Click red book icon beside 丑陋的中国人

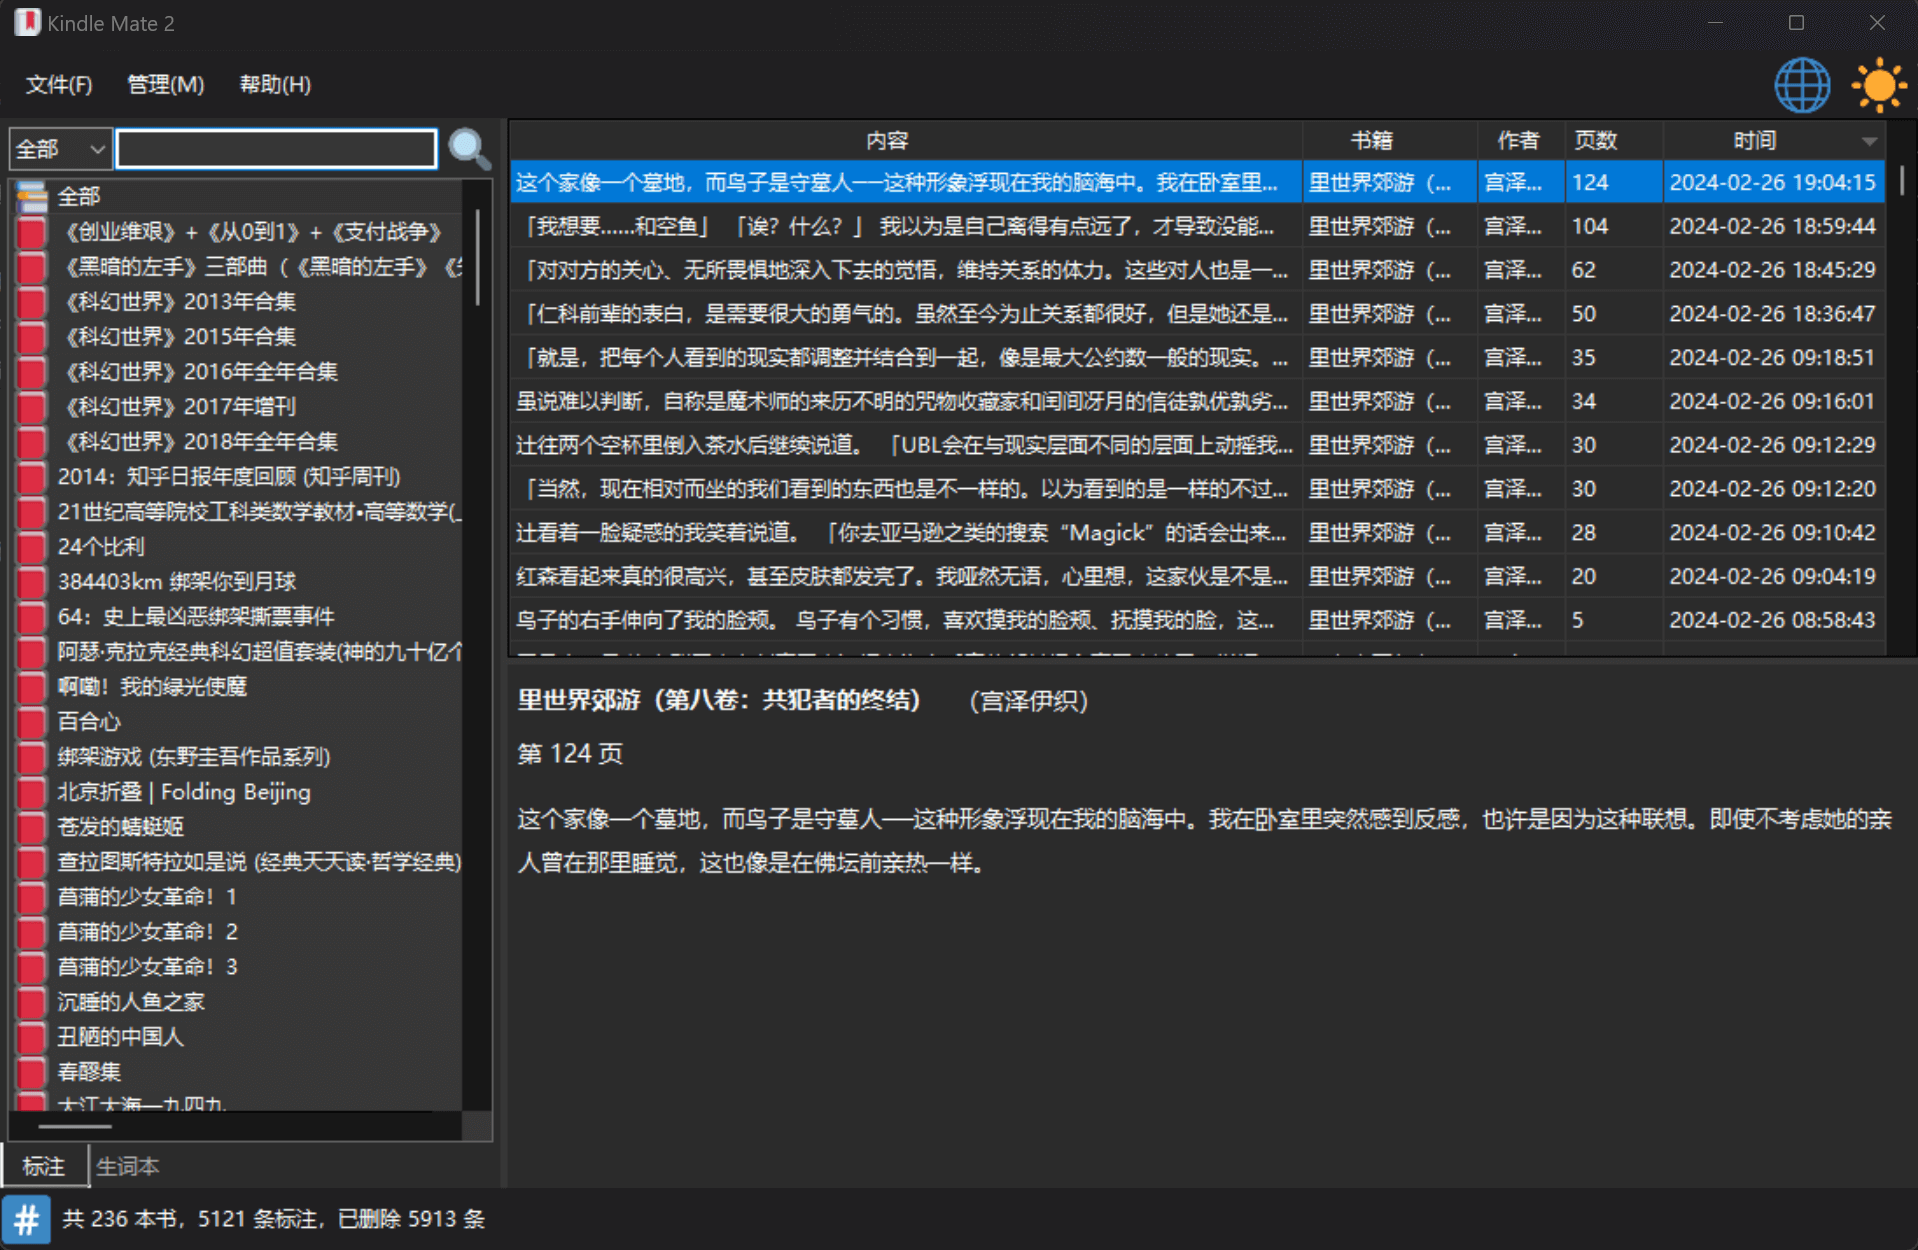click(x=32, y=1036)
